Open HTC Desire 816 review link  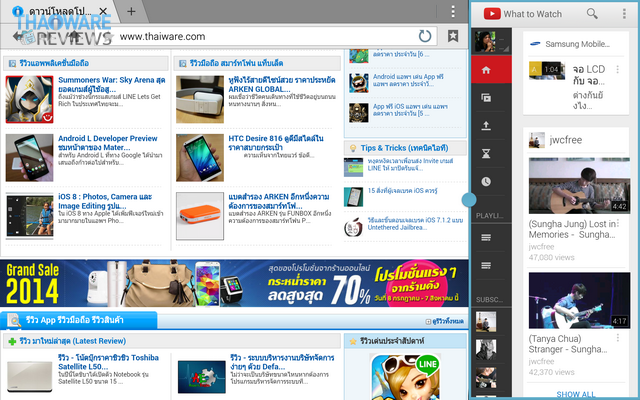[x=276, y=142]
